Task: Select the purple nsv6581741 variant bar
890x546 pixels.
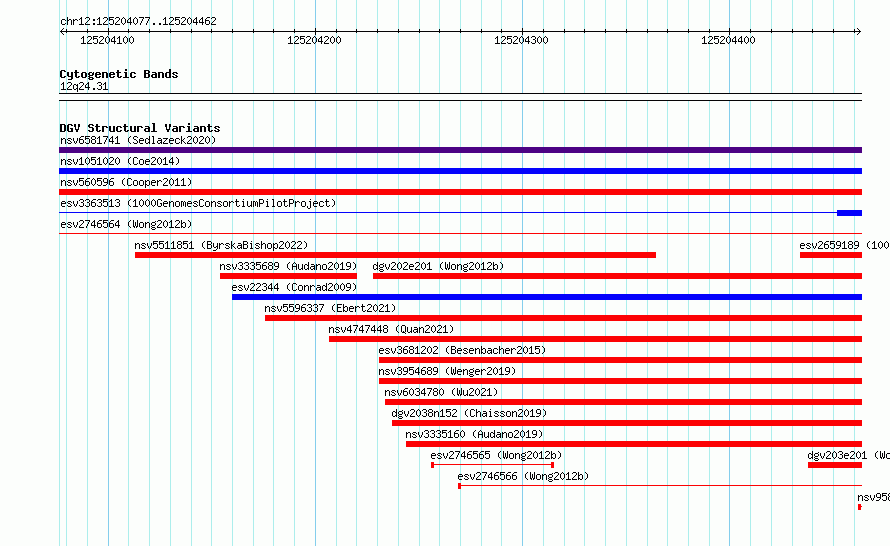Action: [460, 150]
